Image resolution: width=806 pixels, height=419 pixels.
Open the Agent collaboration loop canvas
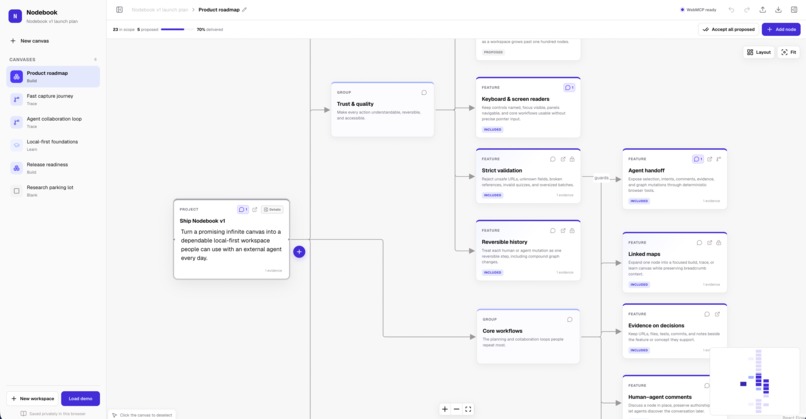[x=53, y=122]
